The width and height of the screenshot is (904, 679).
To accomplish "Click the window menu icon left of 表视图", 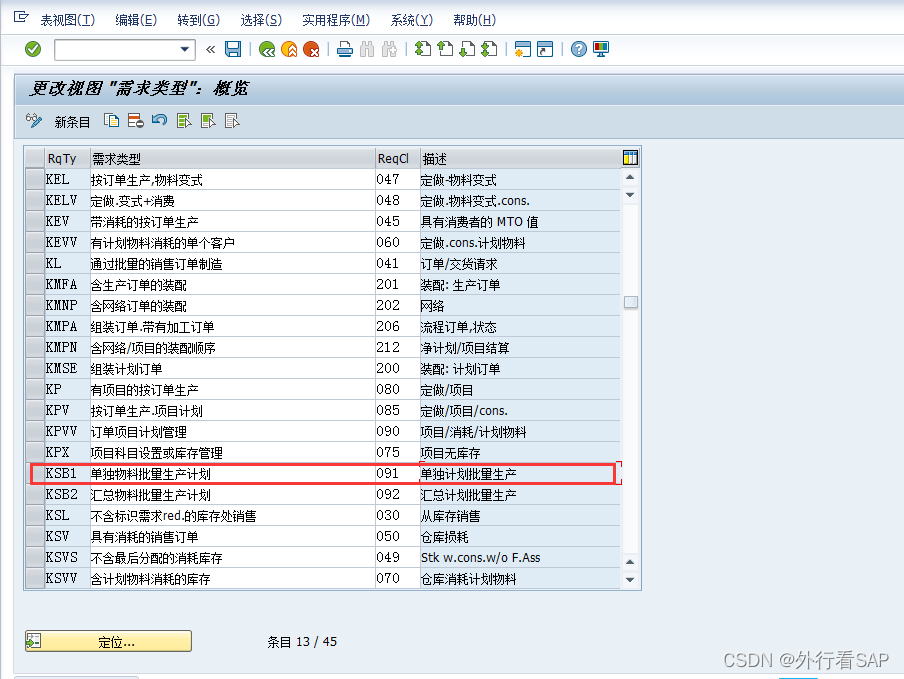I will [21, 17].
